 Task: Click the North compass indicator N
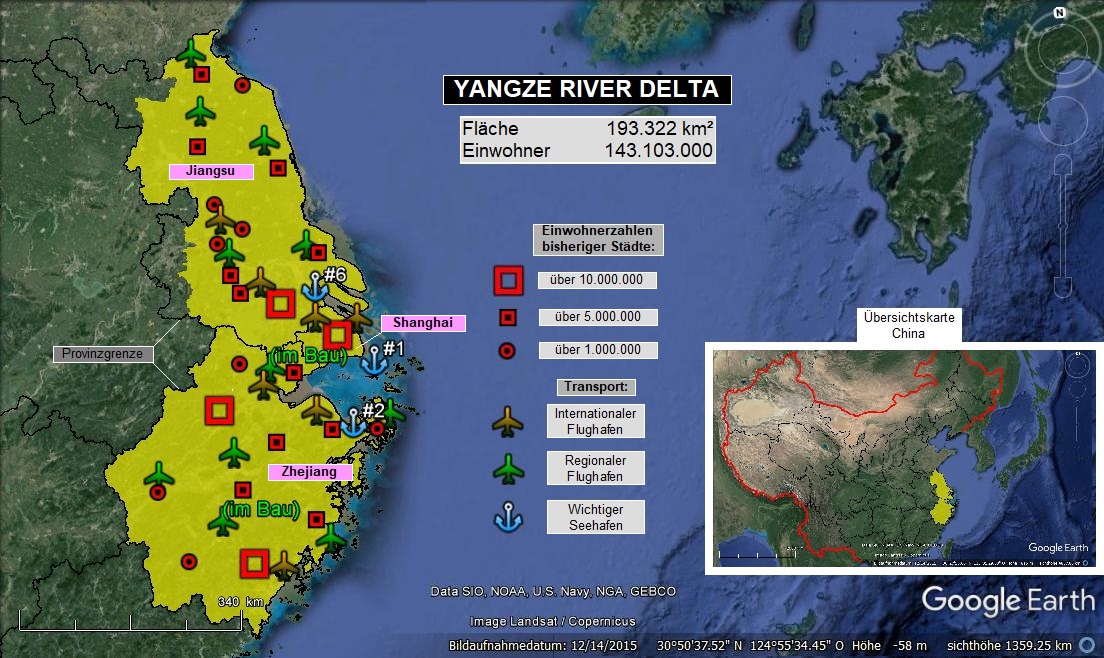pyautogui.click(x=1059, y=13)
